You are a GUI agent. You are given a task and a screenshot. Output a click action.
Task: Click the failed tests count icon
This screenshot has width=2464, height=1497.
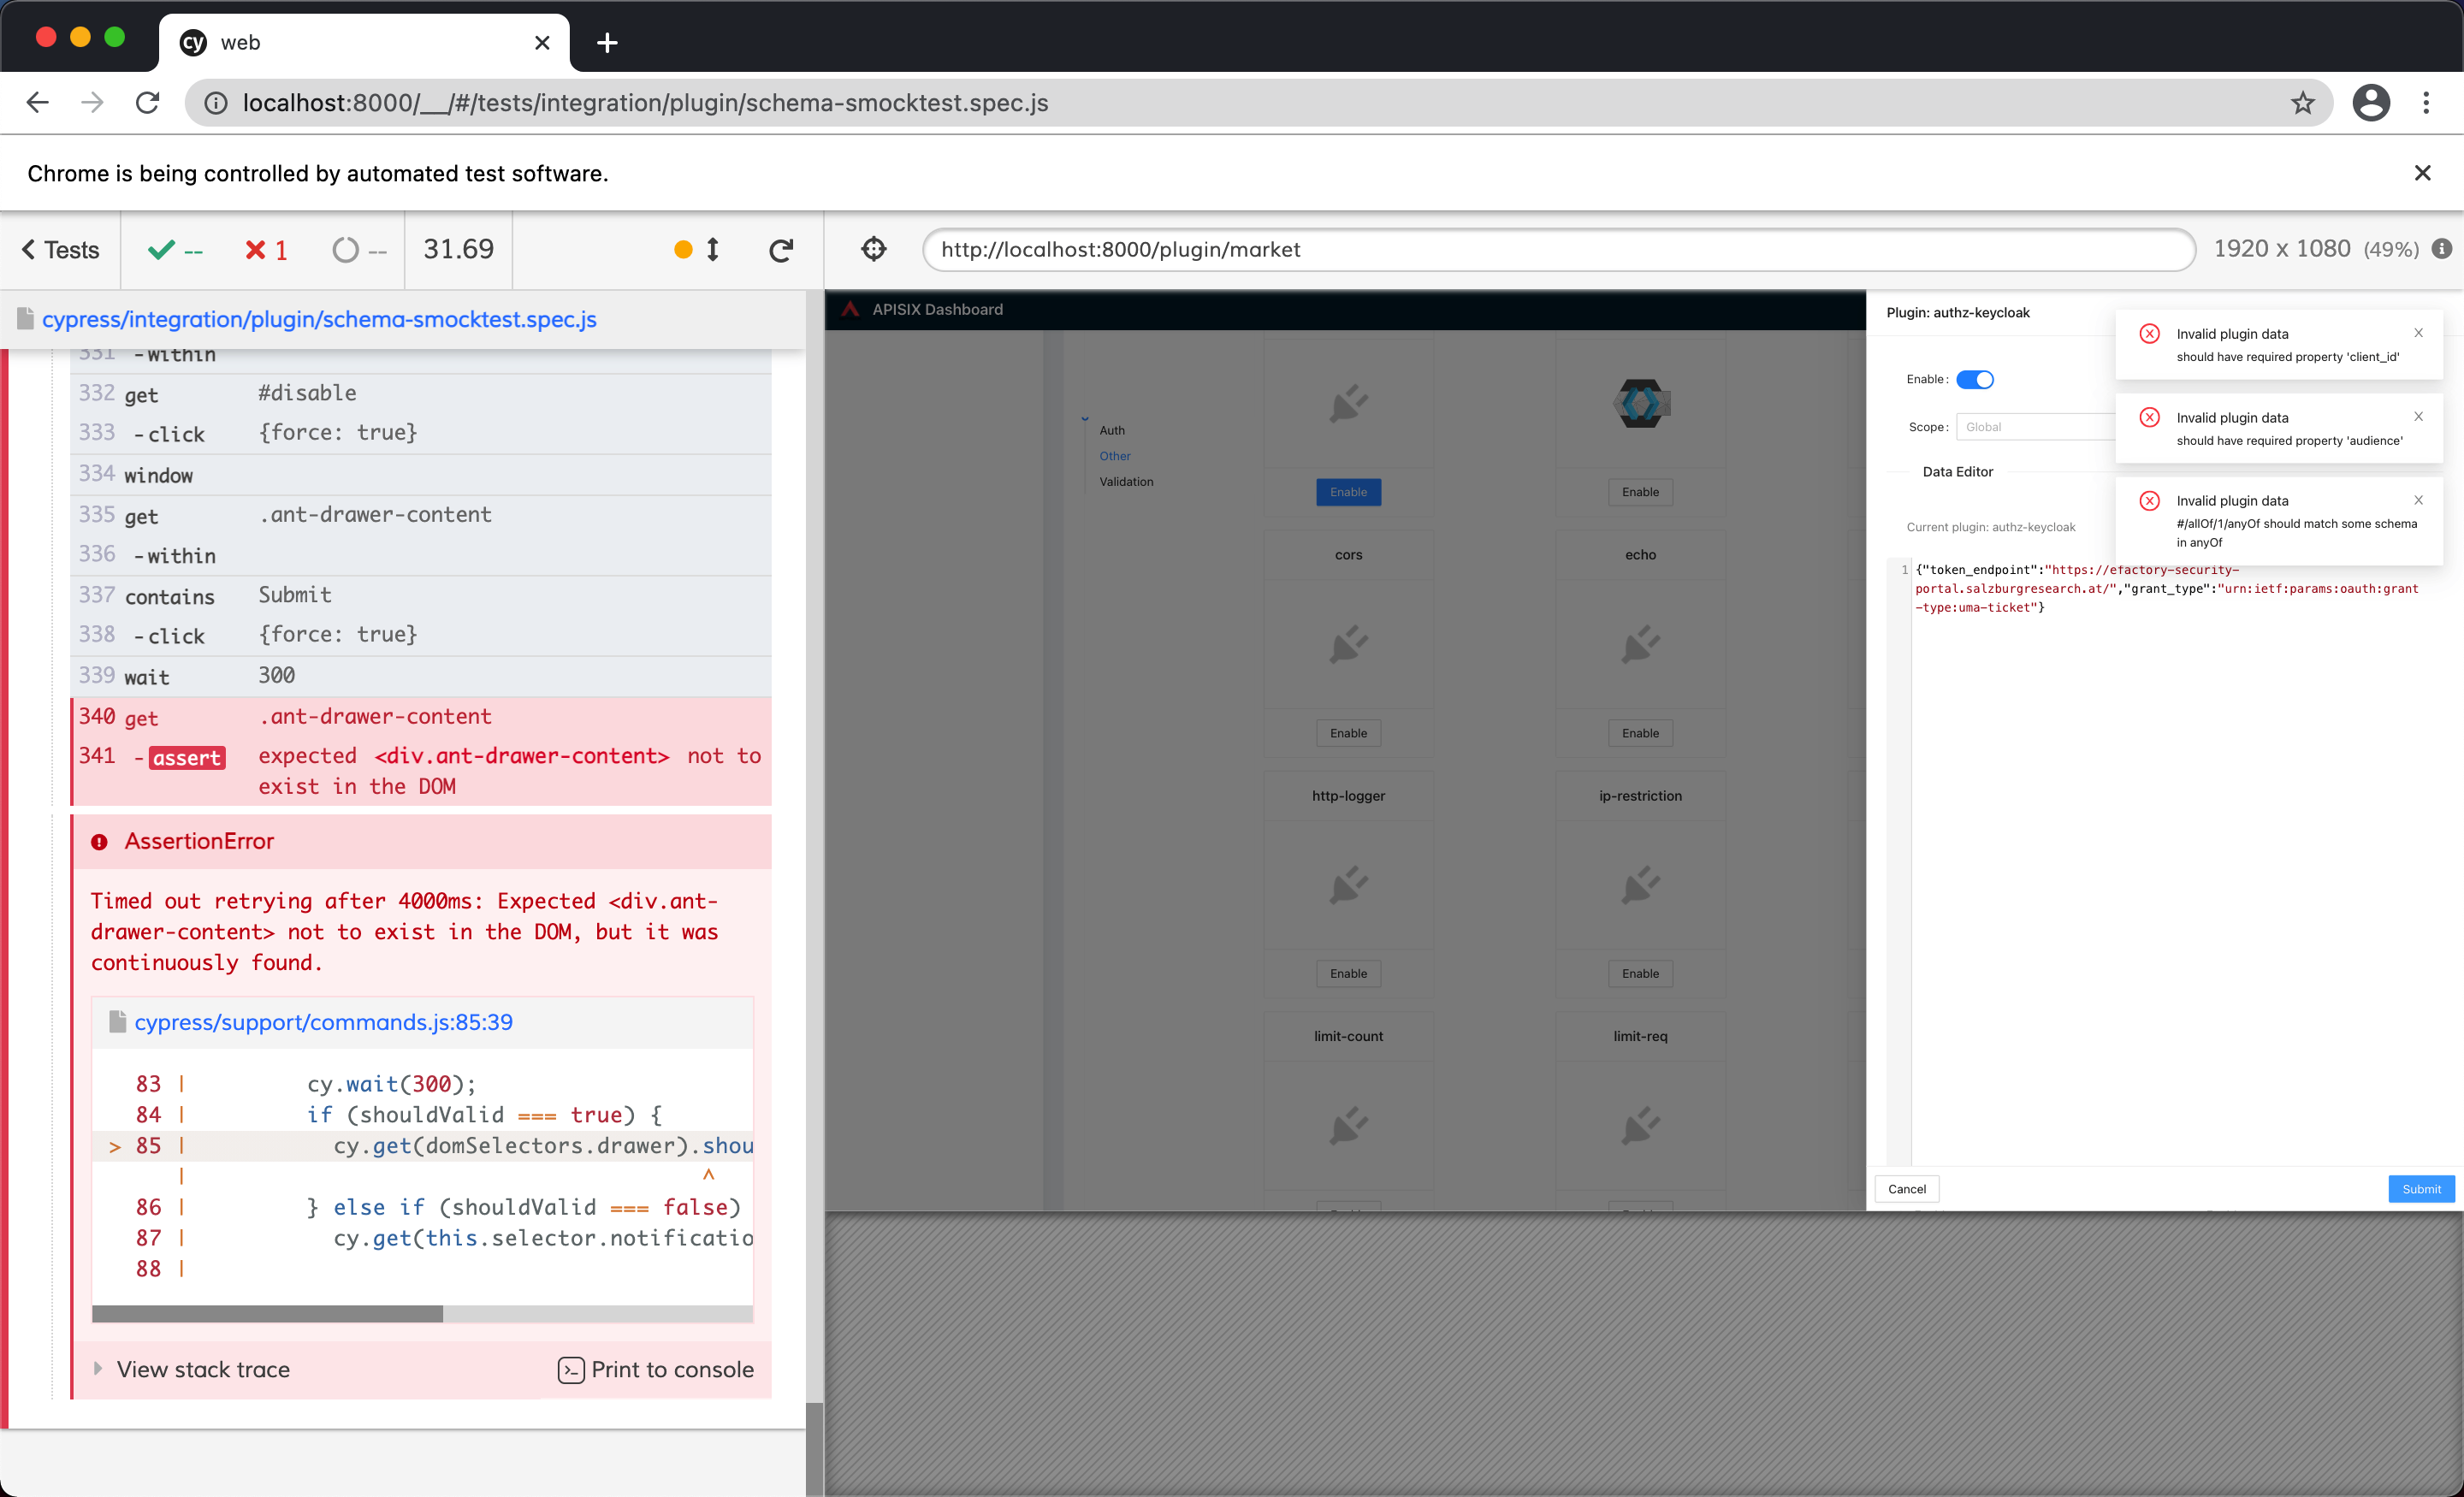[256, 250]
